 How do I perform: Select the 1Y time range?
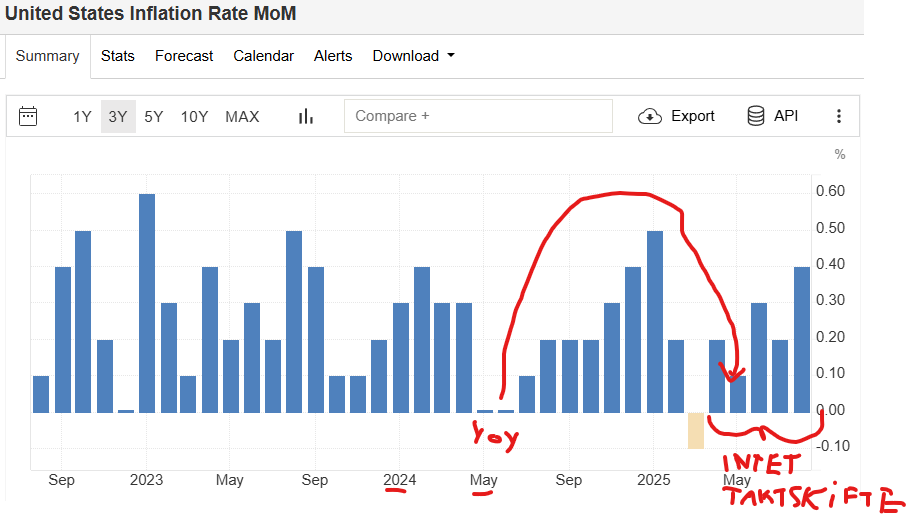(82, 116)
